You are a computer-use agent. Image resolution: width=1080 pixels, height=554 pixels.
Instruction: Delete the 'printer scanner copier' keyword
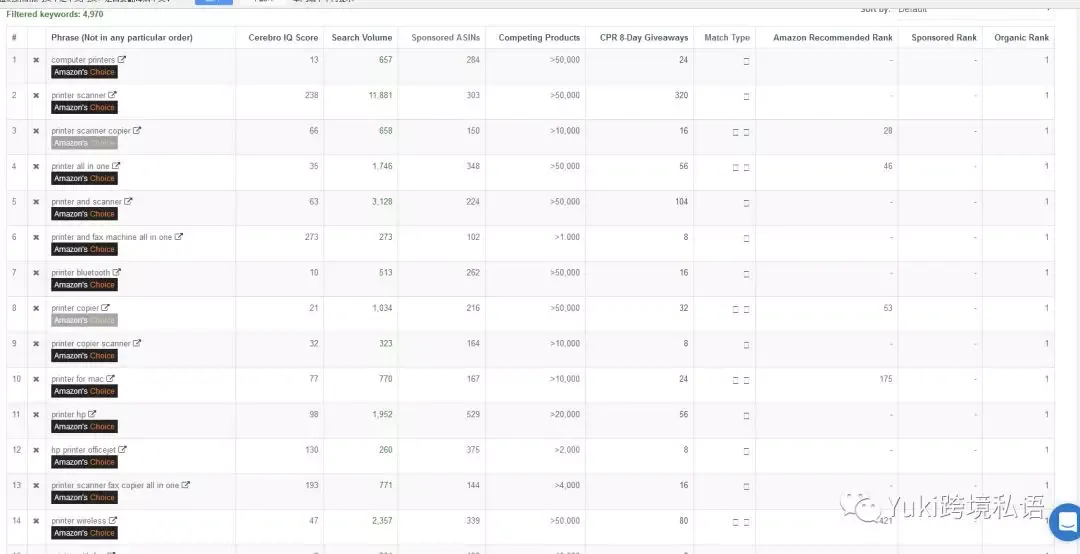click(x=36, y=131)
